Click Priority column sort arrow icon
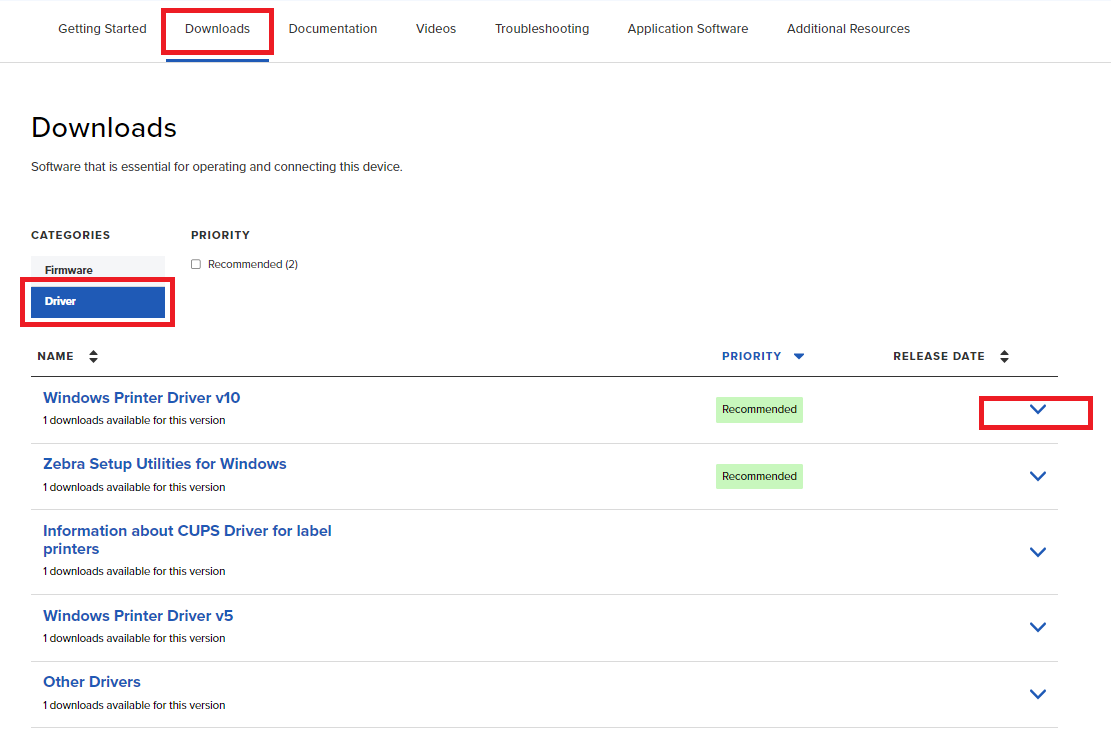1111x732 pixels. click(799, 356)
